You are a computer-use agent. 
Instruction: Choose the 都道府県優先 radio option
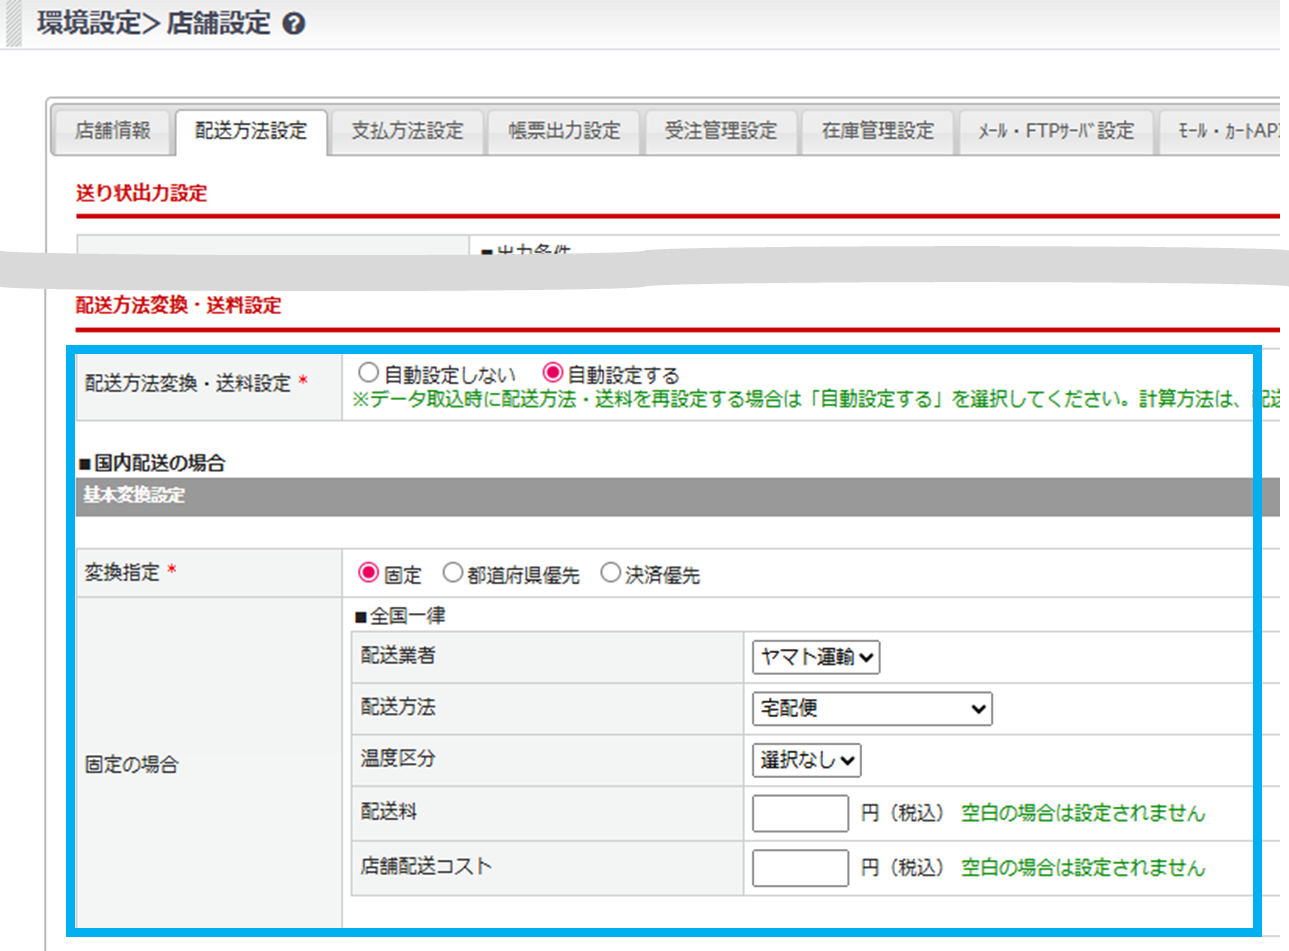(x=453, y=573)
